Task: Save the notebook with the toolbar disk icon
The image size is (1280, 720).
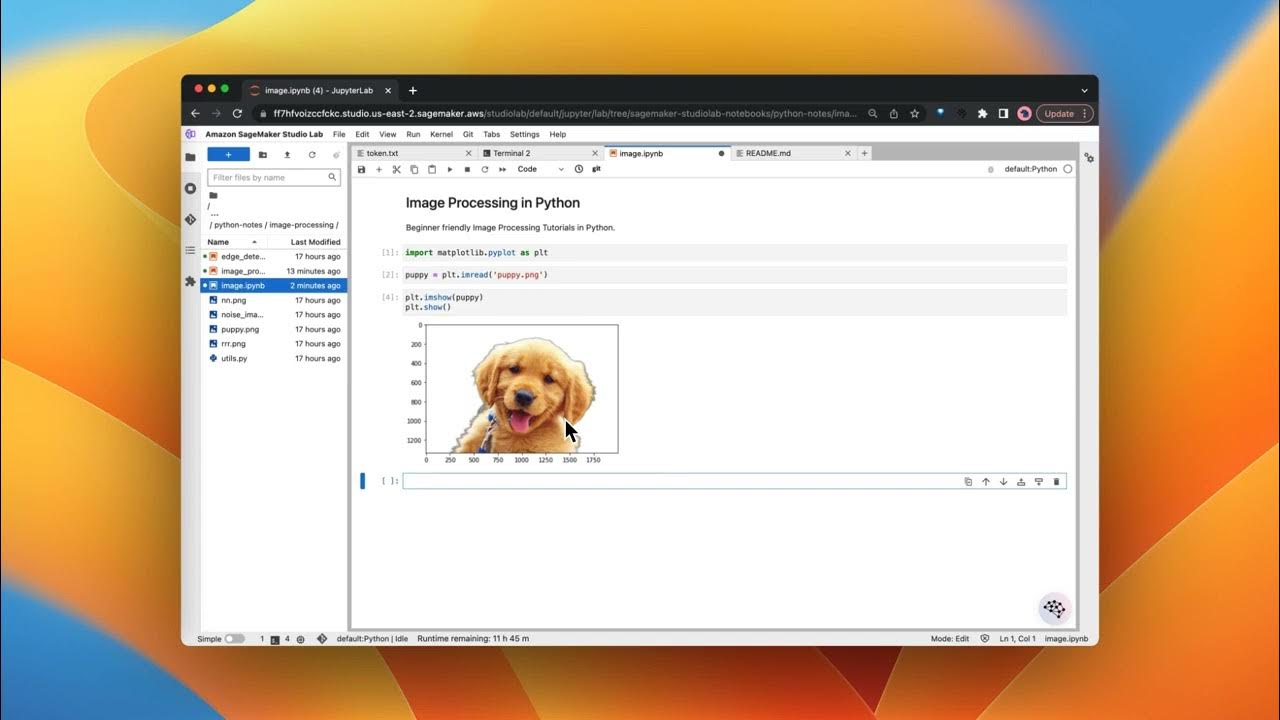Action: pos(361,170)
